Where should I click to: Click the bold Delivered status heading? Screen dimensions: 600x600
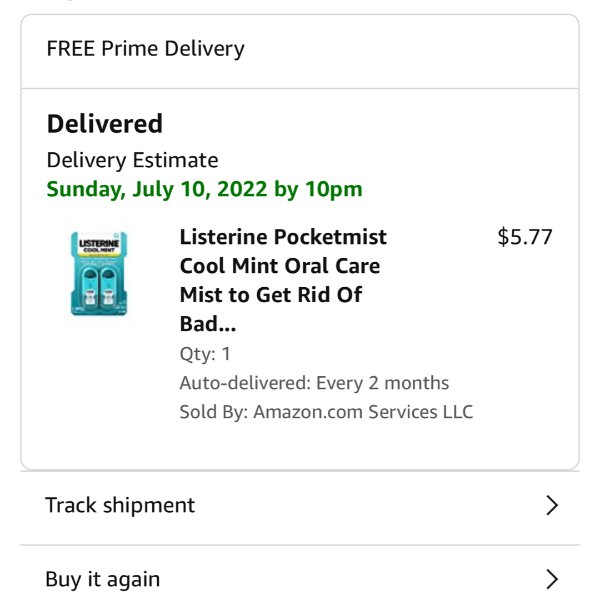coord(105,124)
